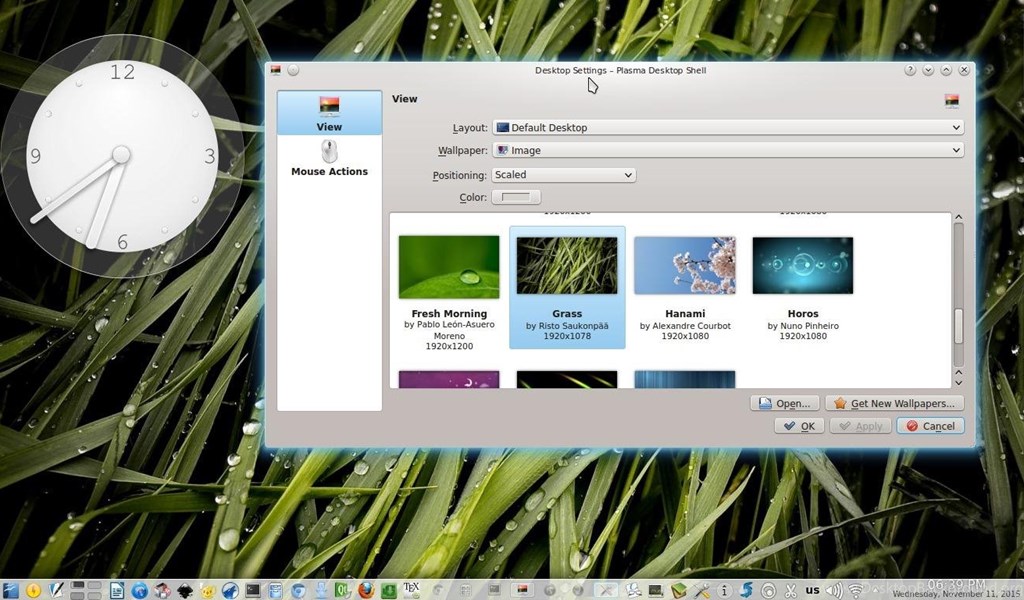
Task: Click the help question mark in title bar
Action: (910, 71)
